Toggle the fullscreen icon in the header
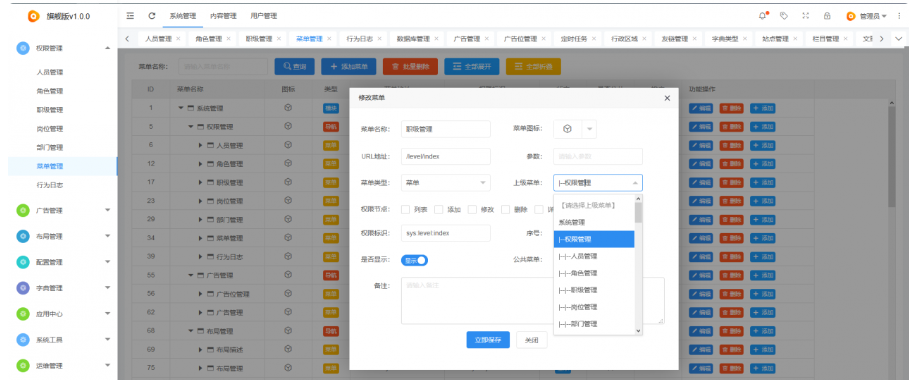909x380 pixels. [x=805, y=16]
